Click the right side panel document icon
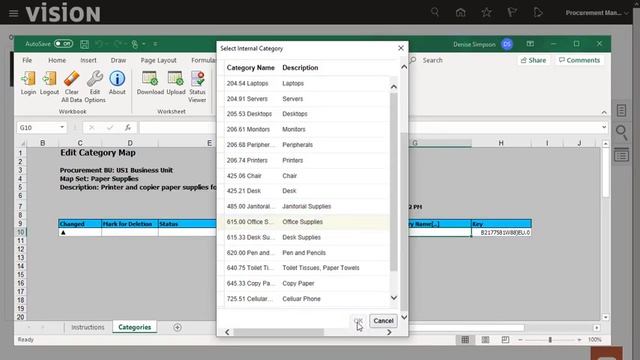 [621, 110]
